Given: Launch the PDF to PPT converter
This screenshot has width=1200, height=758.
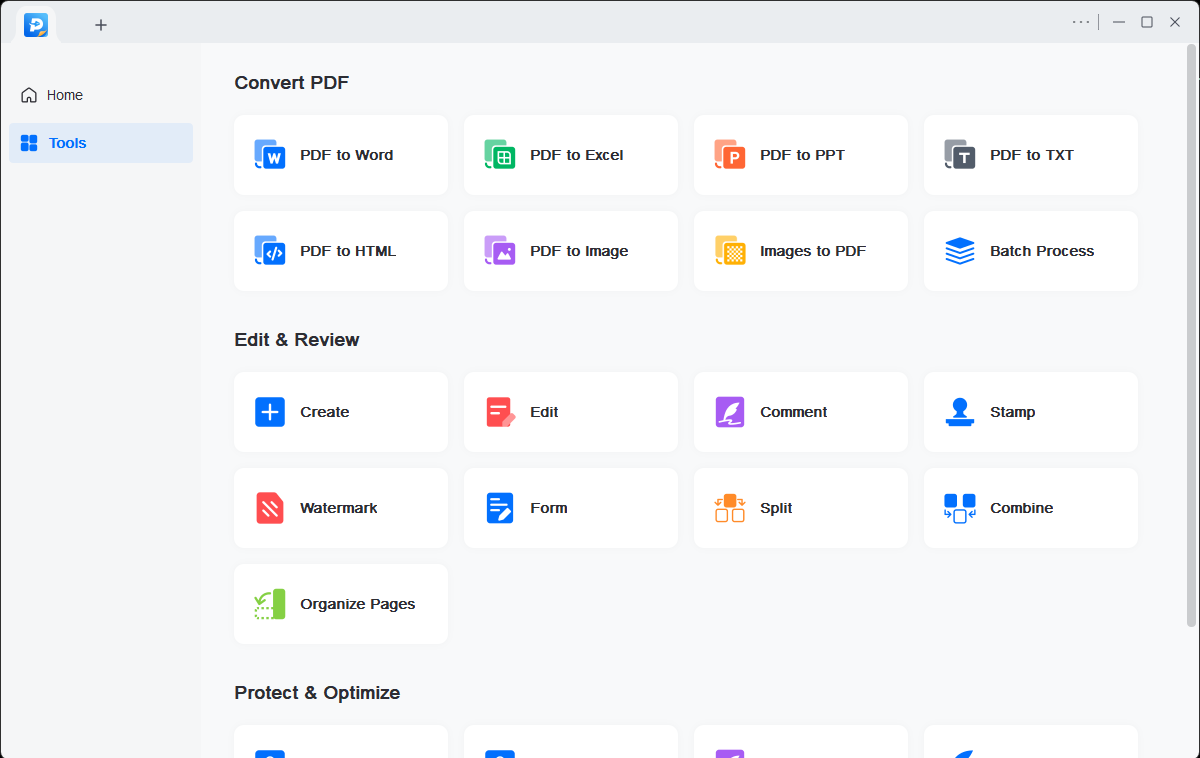Looking at the screenshot, I should [800, 155].
